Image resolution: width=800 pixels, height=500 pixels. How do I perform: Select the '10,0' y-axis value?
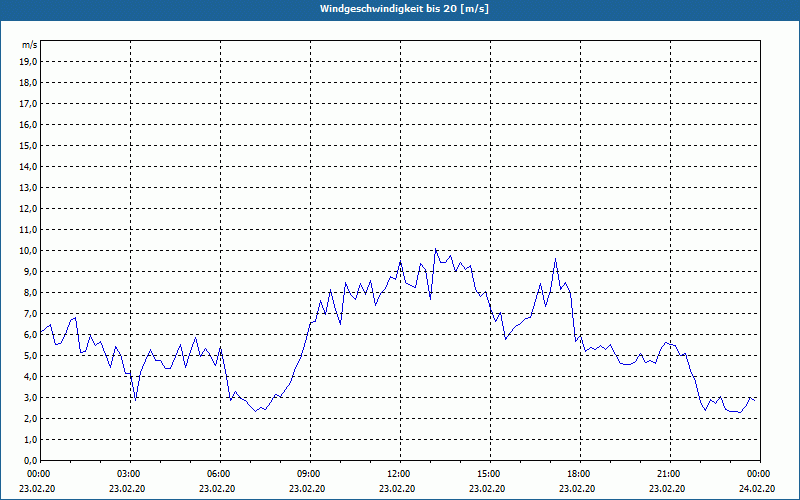29,251
